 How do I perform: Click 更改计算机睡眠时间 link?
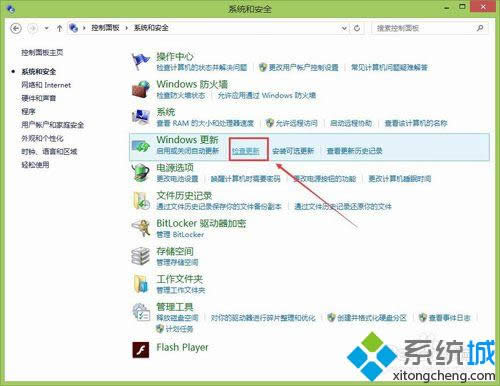[400, 179]
